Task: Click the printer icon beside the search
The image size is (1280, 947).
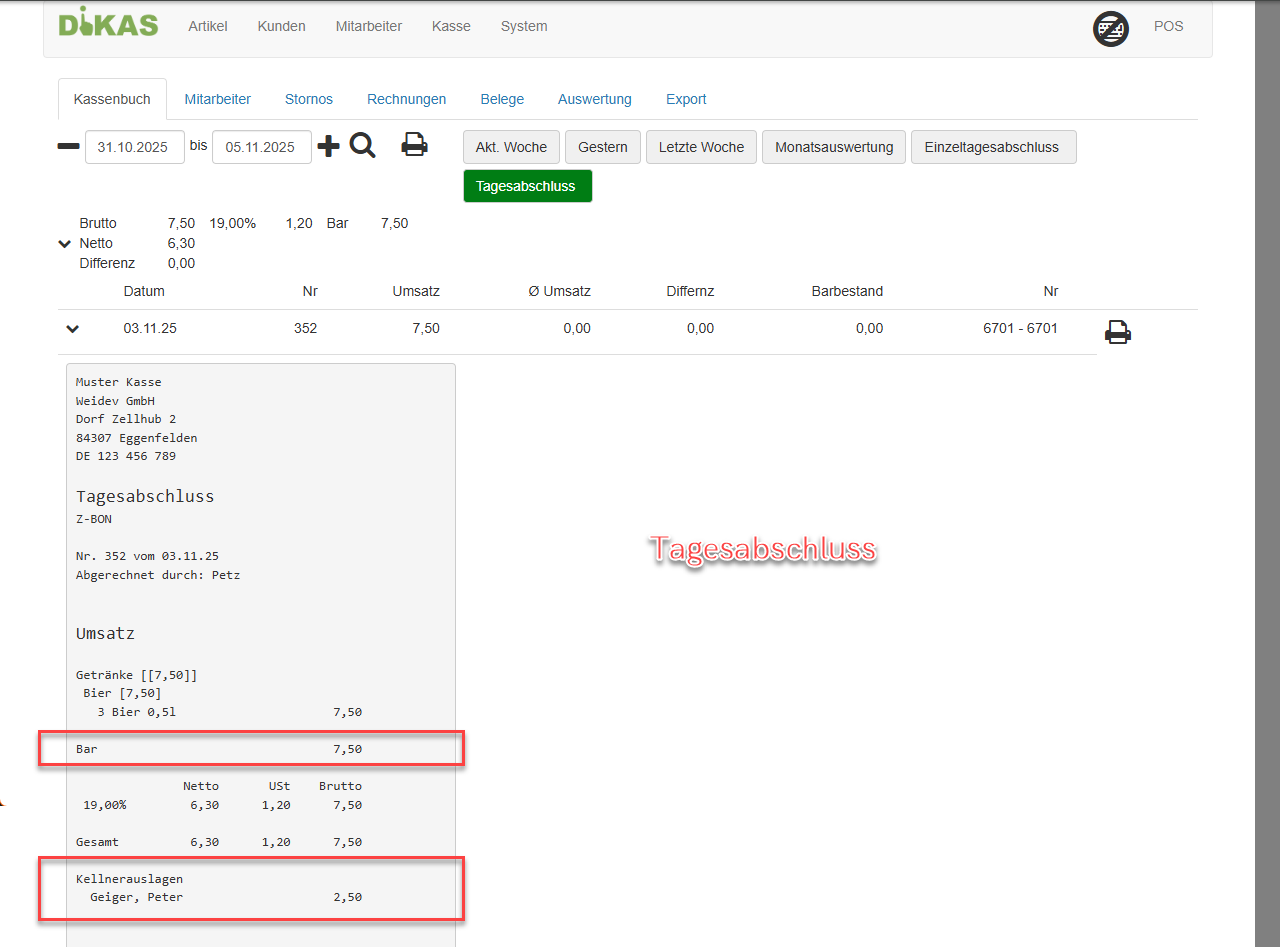Action: [414, 145]
